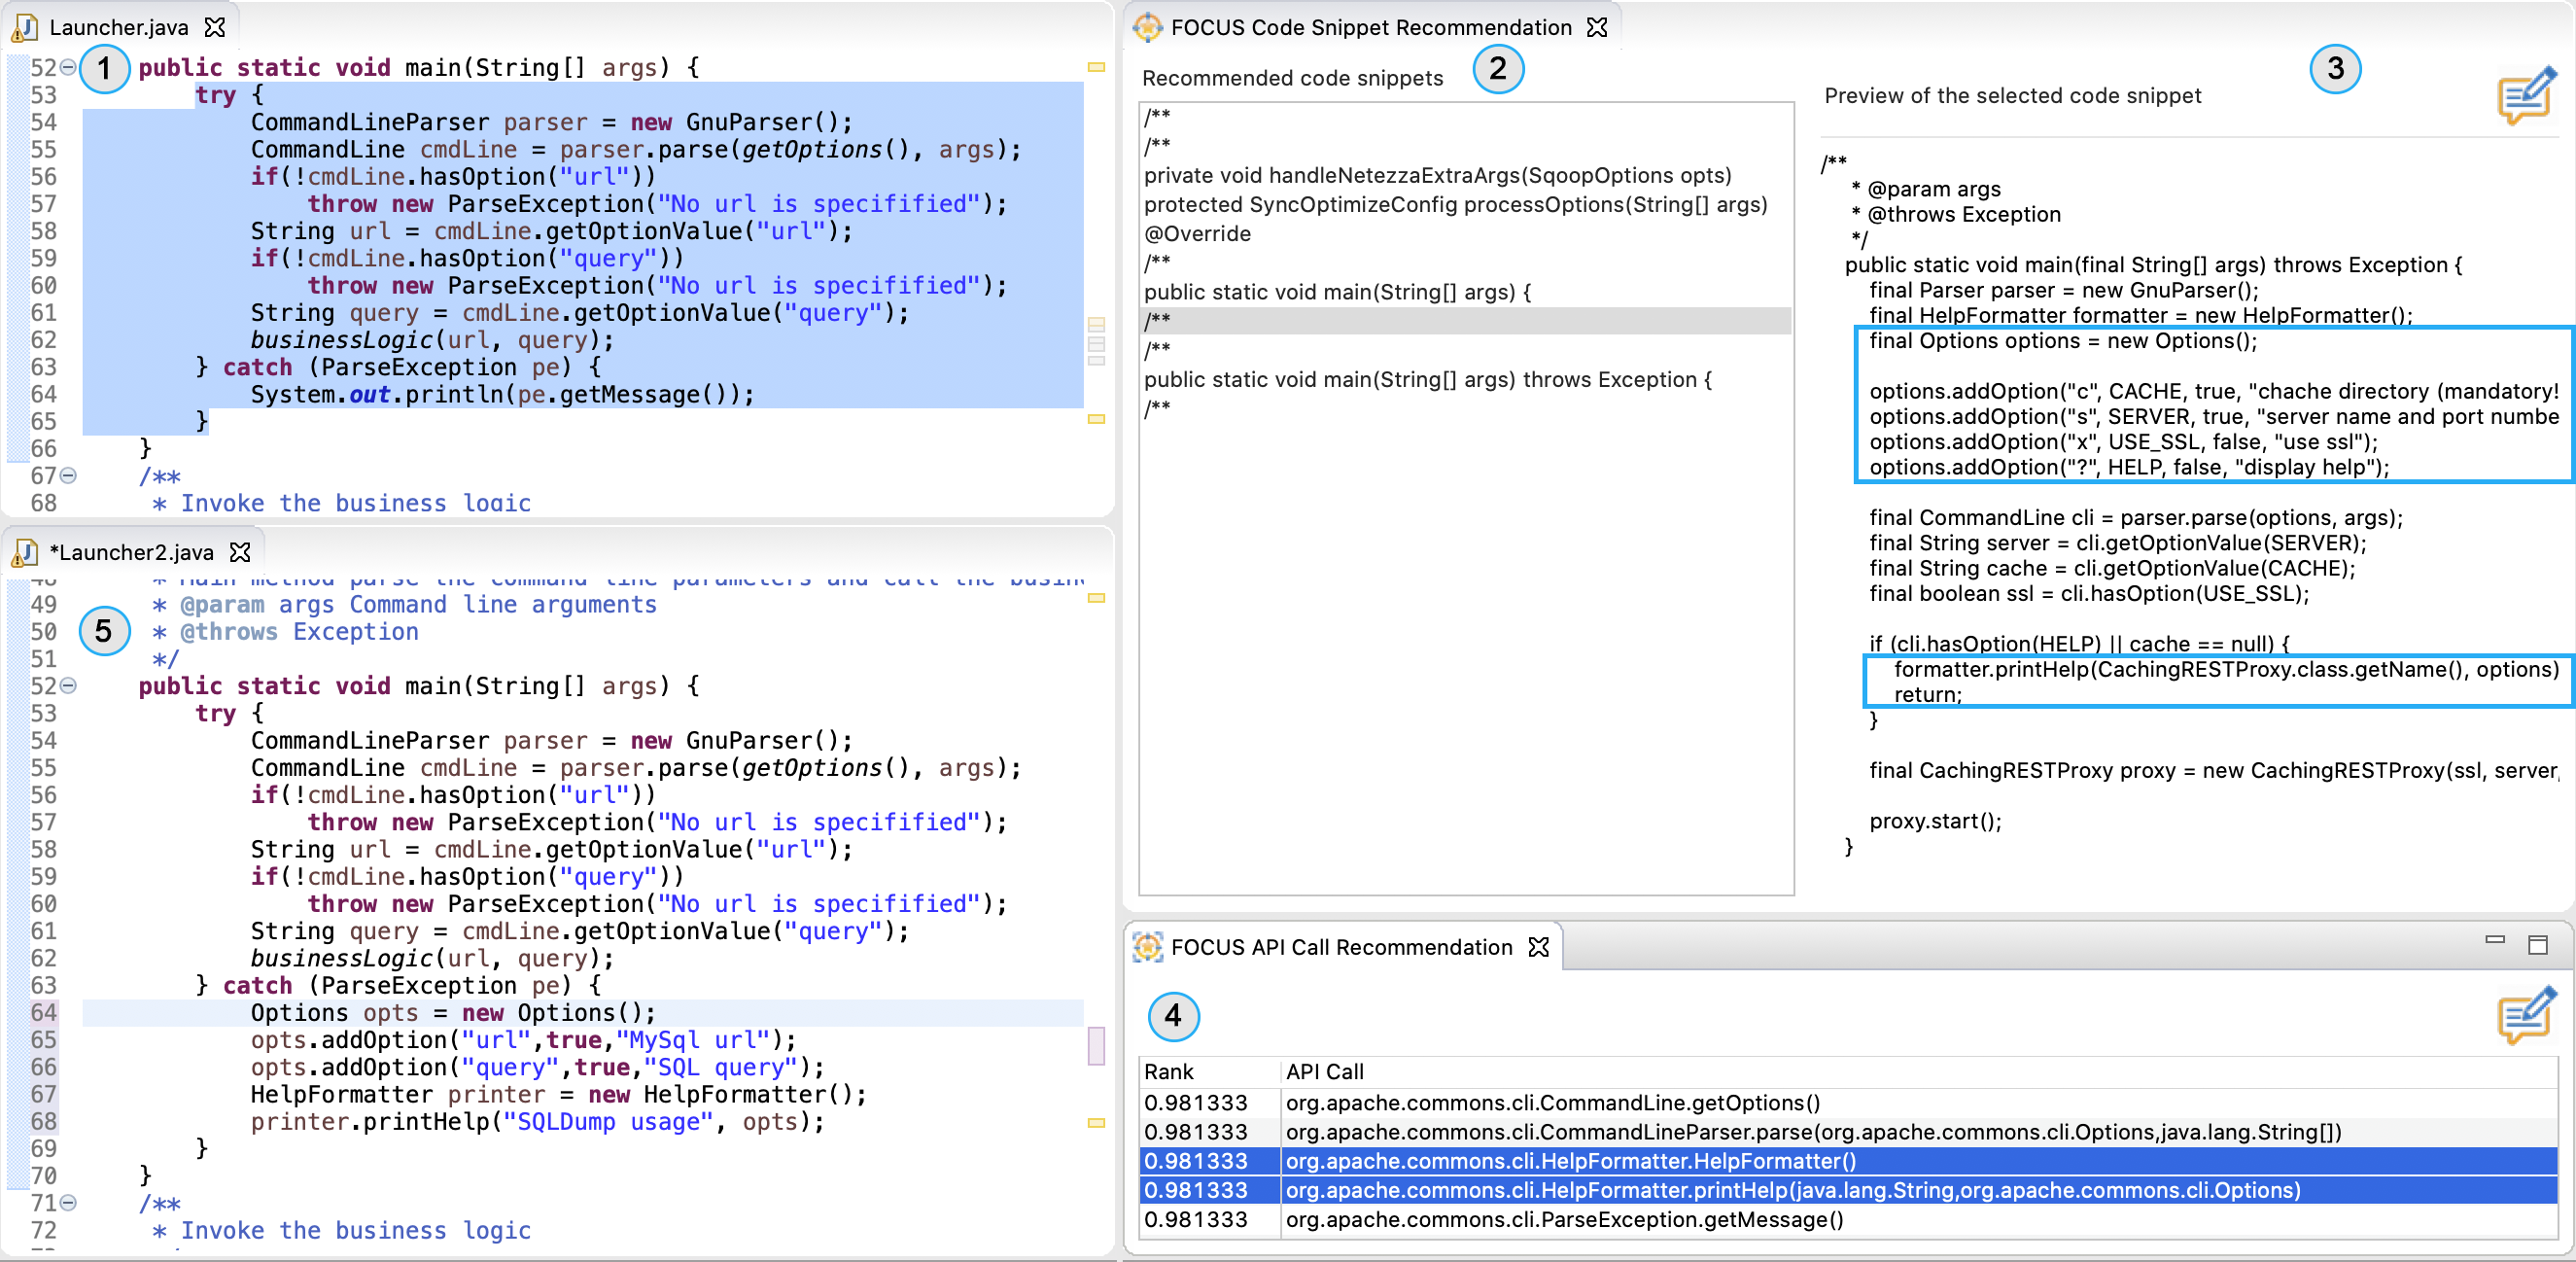
Task: Maximize the API Call Recommendation panel
Action: 2537,945
